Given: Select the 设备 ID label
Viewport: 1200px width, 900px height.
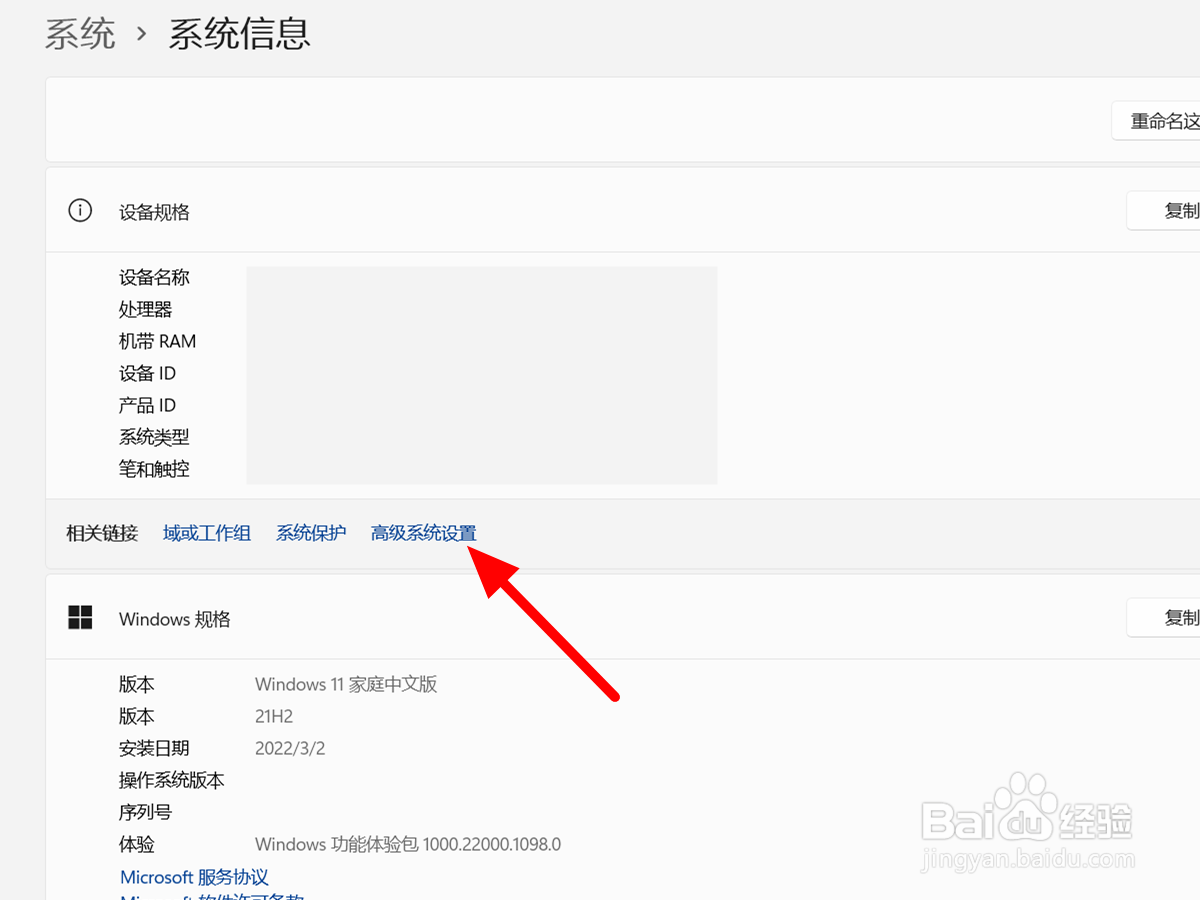Looking at the screenshot, I should tap(147, 373).
